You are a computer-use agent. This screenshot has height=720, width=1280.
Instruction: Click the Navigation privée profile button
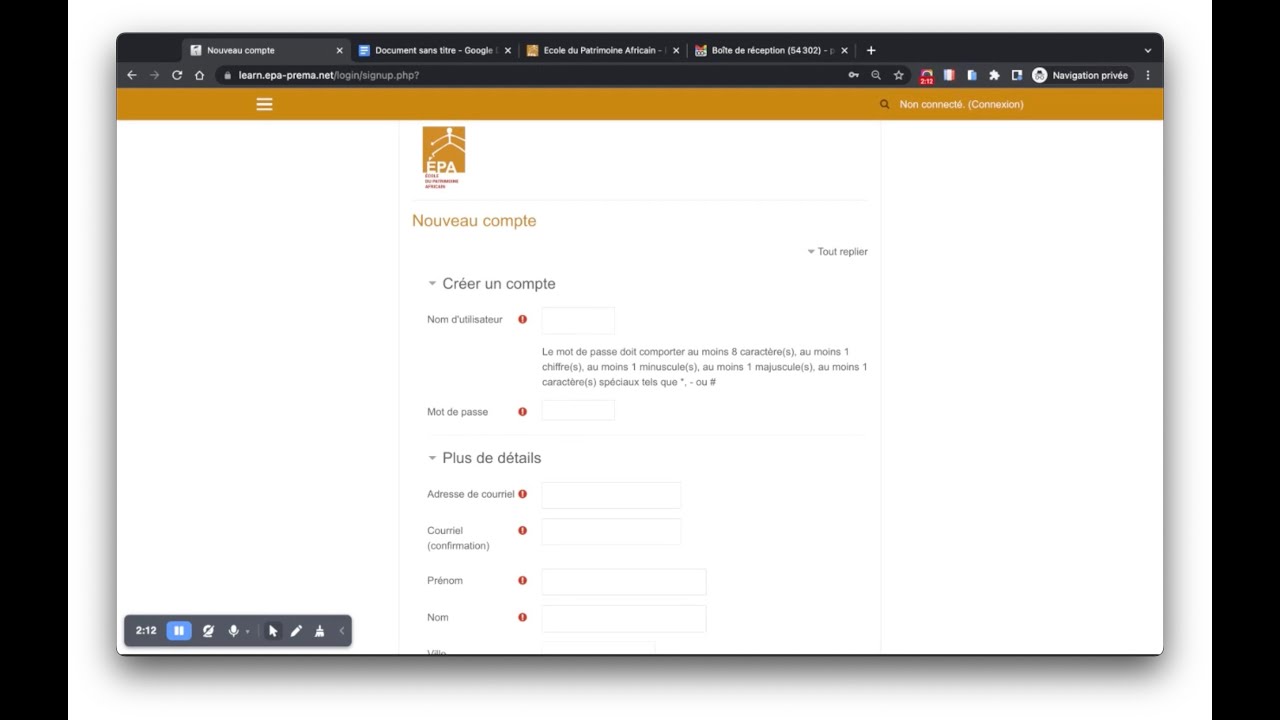pos(1081,75)
